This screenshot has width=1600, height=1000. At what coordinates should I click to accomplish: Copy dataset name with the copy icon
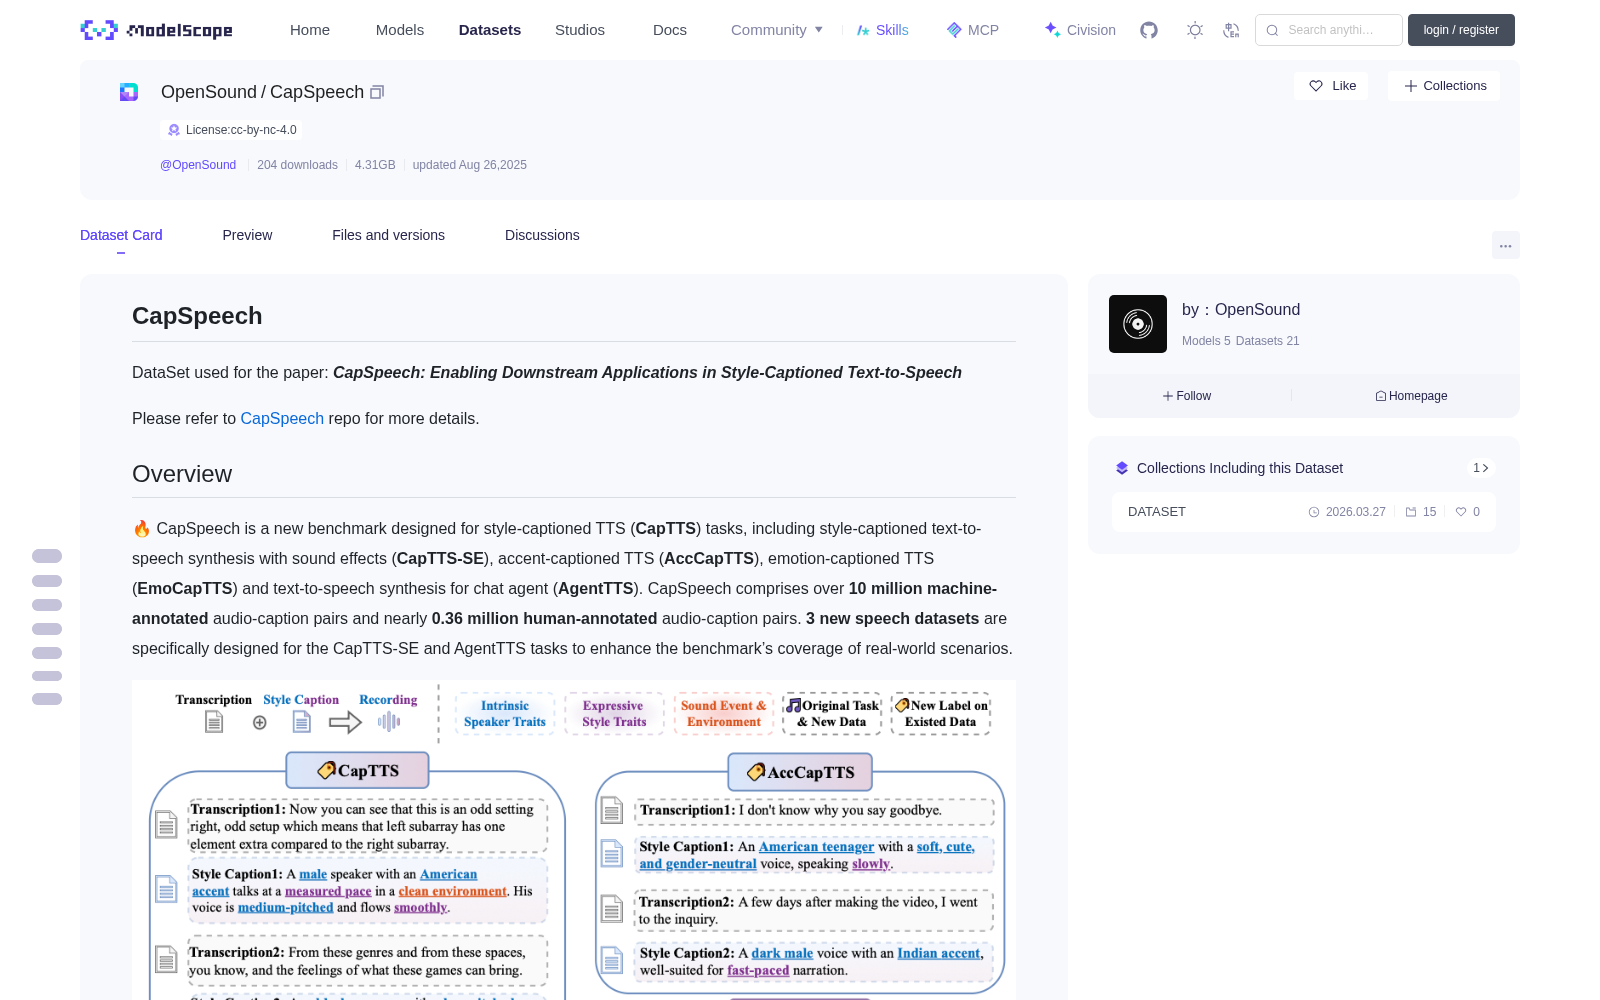(377, 92)
